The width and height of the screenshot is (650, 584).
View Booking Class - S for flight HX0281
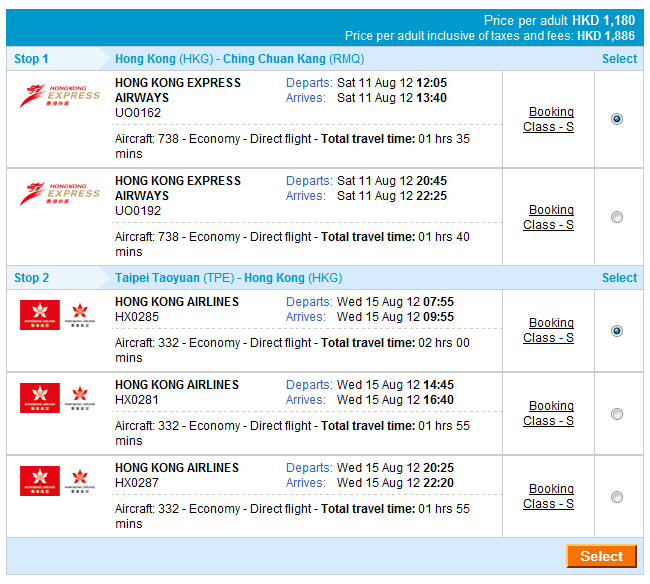549,414
